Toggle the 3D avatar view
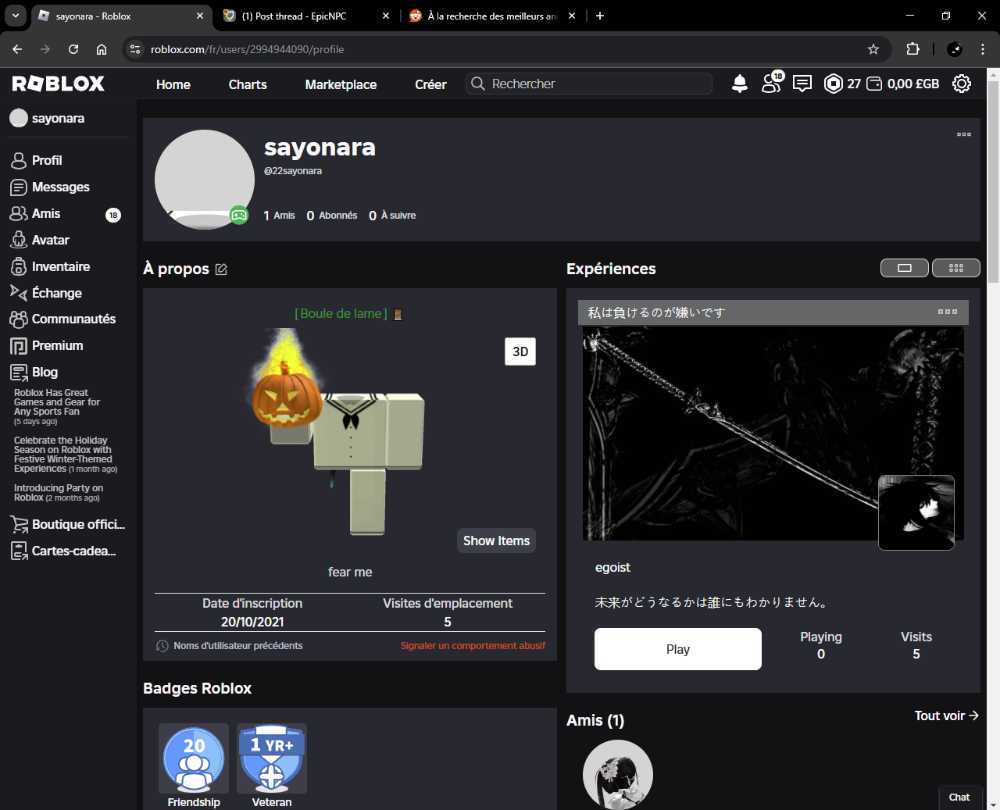This screenshot has width=1000, height=810. click(520, 351)
